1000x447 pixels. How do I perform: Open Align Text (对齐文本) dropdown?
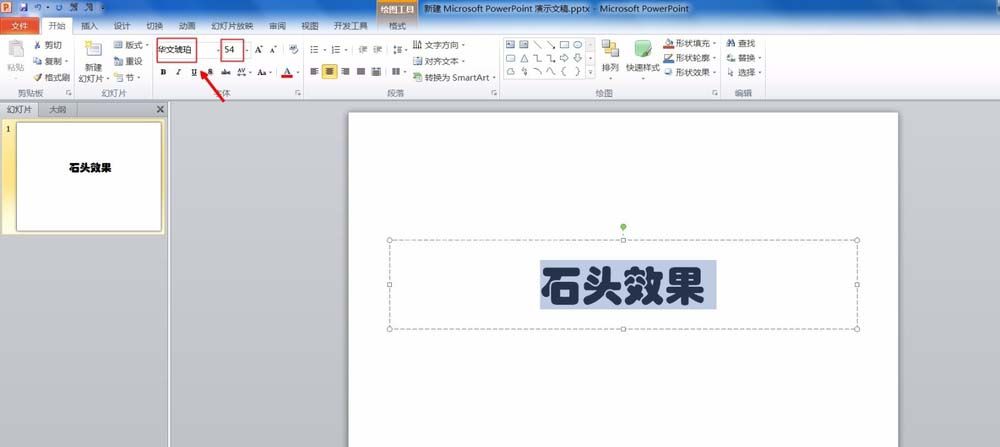439,61
